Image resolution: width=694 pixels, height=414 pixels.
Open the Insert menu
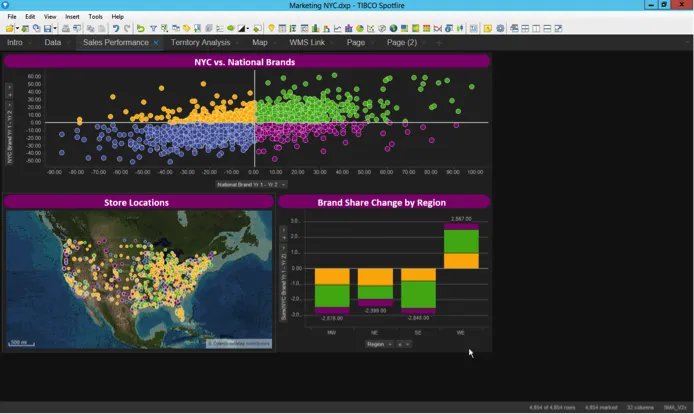[x=72, y=16]
